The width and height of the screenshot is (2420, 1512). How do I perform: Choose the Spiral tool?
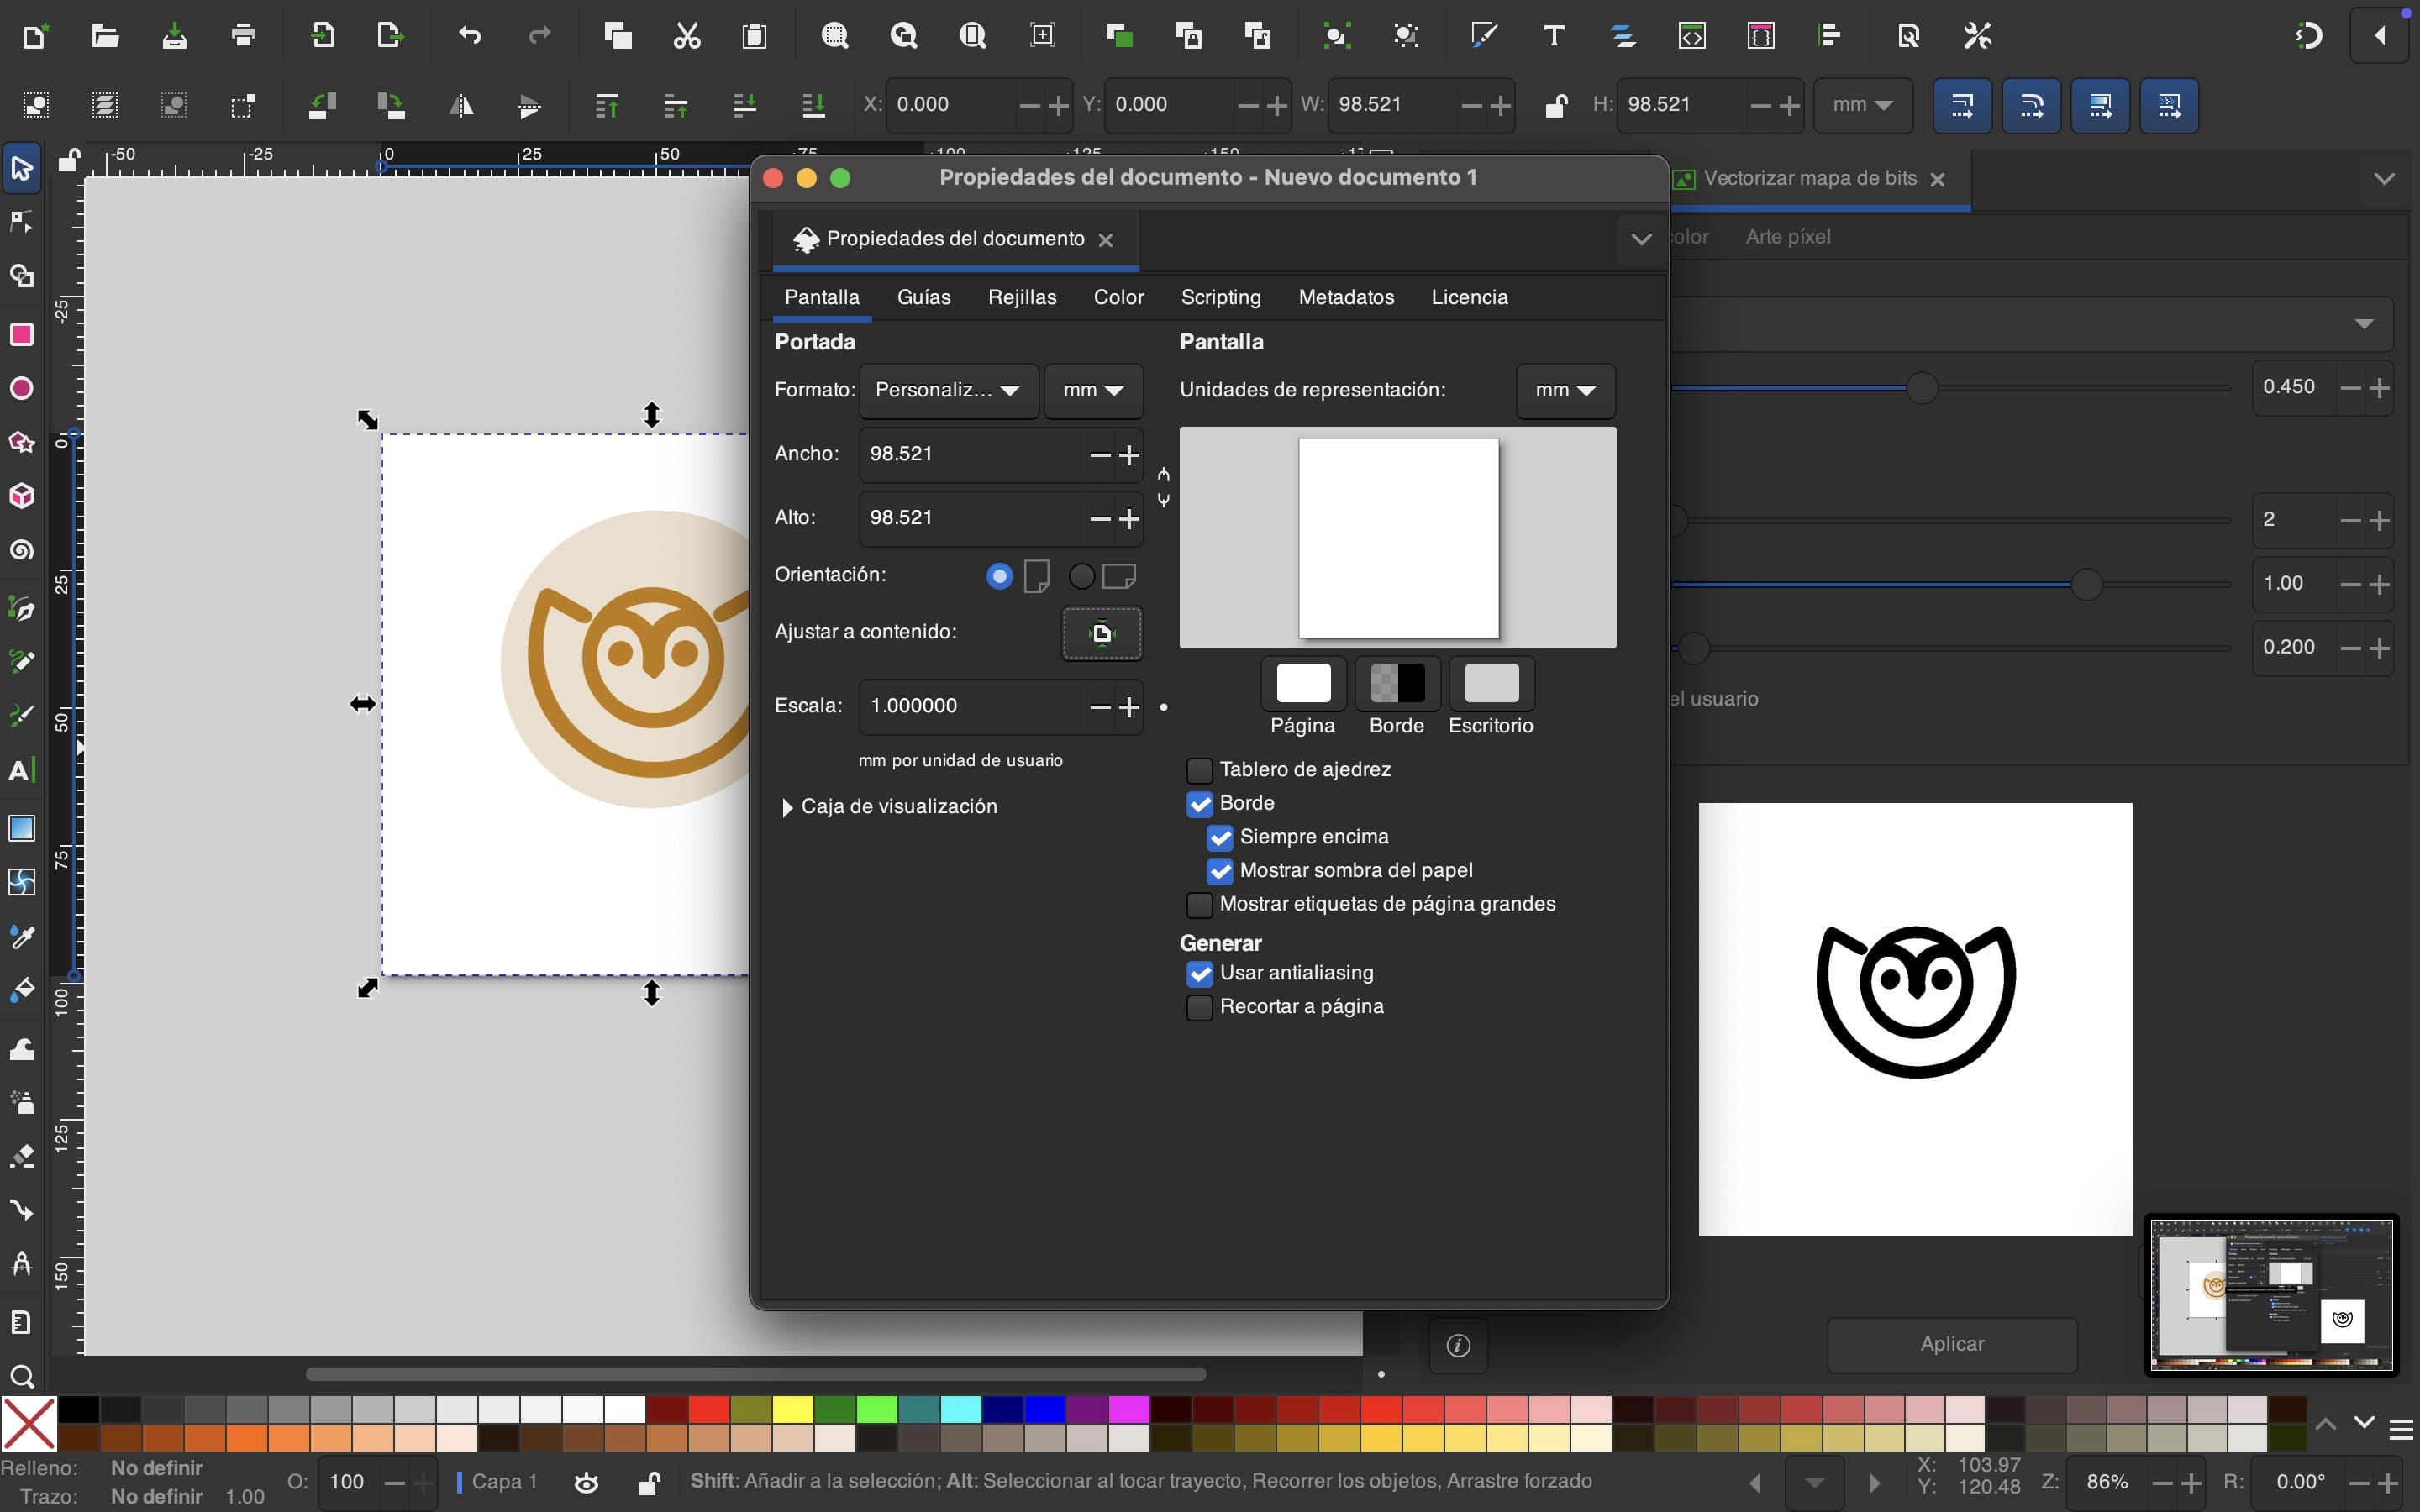(22, 550)
